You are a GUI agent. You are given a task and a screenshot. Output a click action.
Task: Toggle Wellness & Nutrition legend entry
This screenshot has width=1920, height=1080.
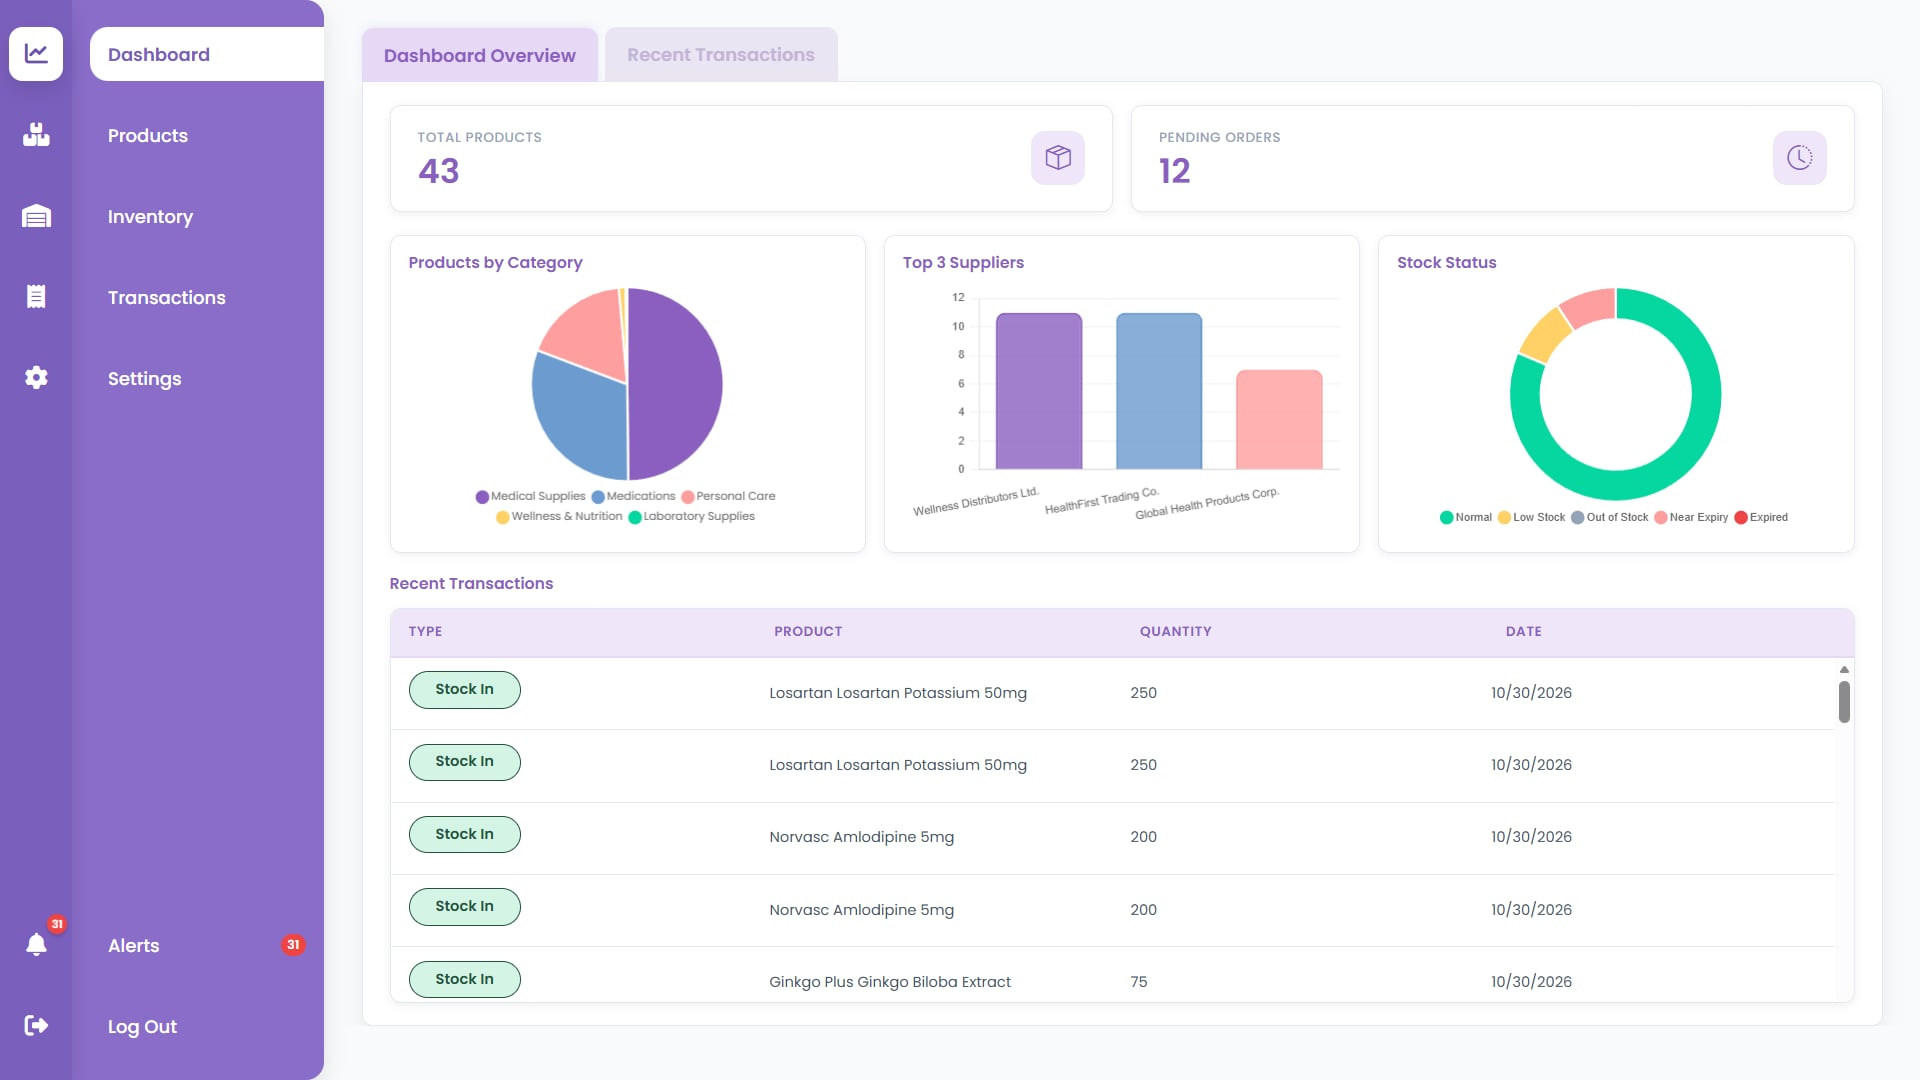coord(559,516)
